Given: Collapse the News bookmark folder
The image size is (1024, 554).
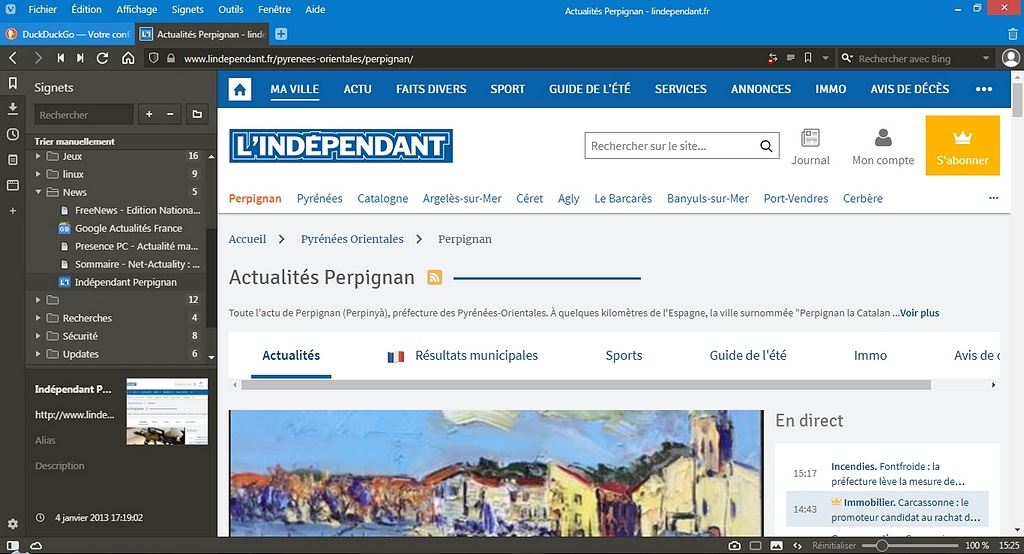Looking at the screenshot, I should tap(38, 192).
